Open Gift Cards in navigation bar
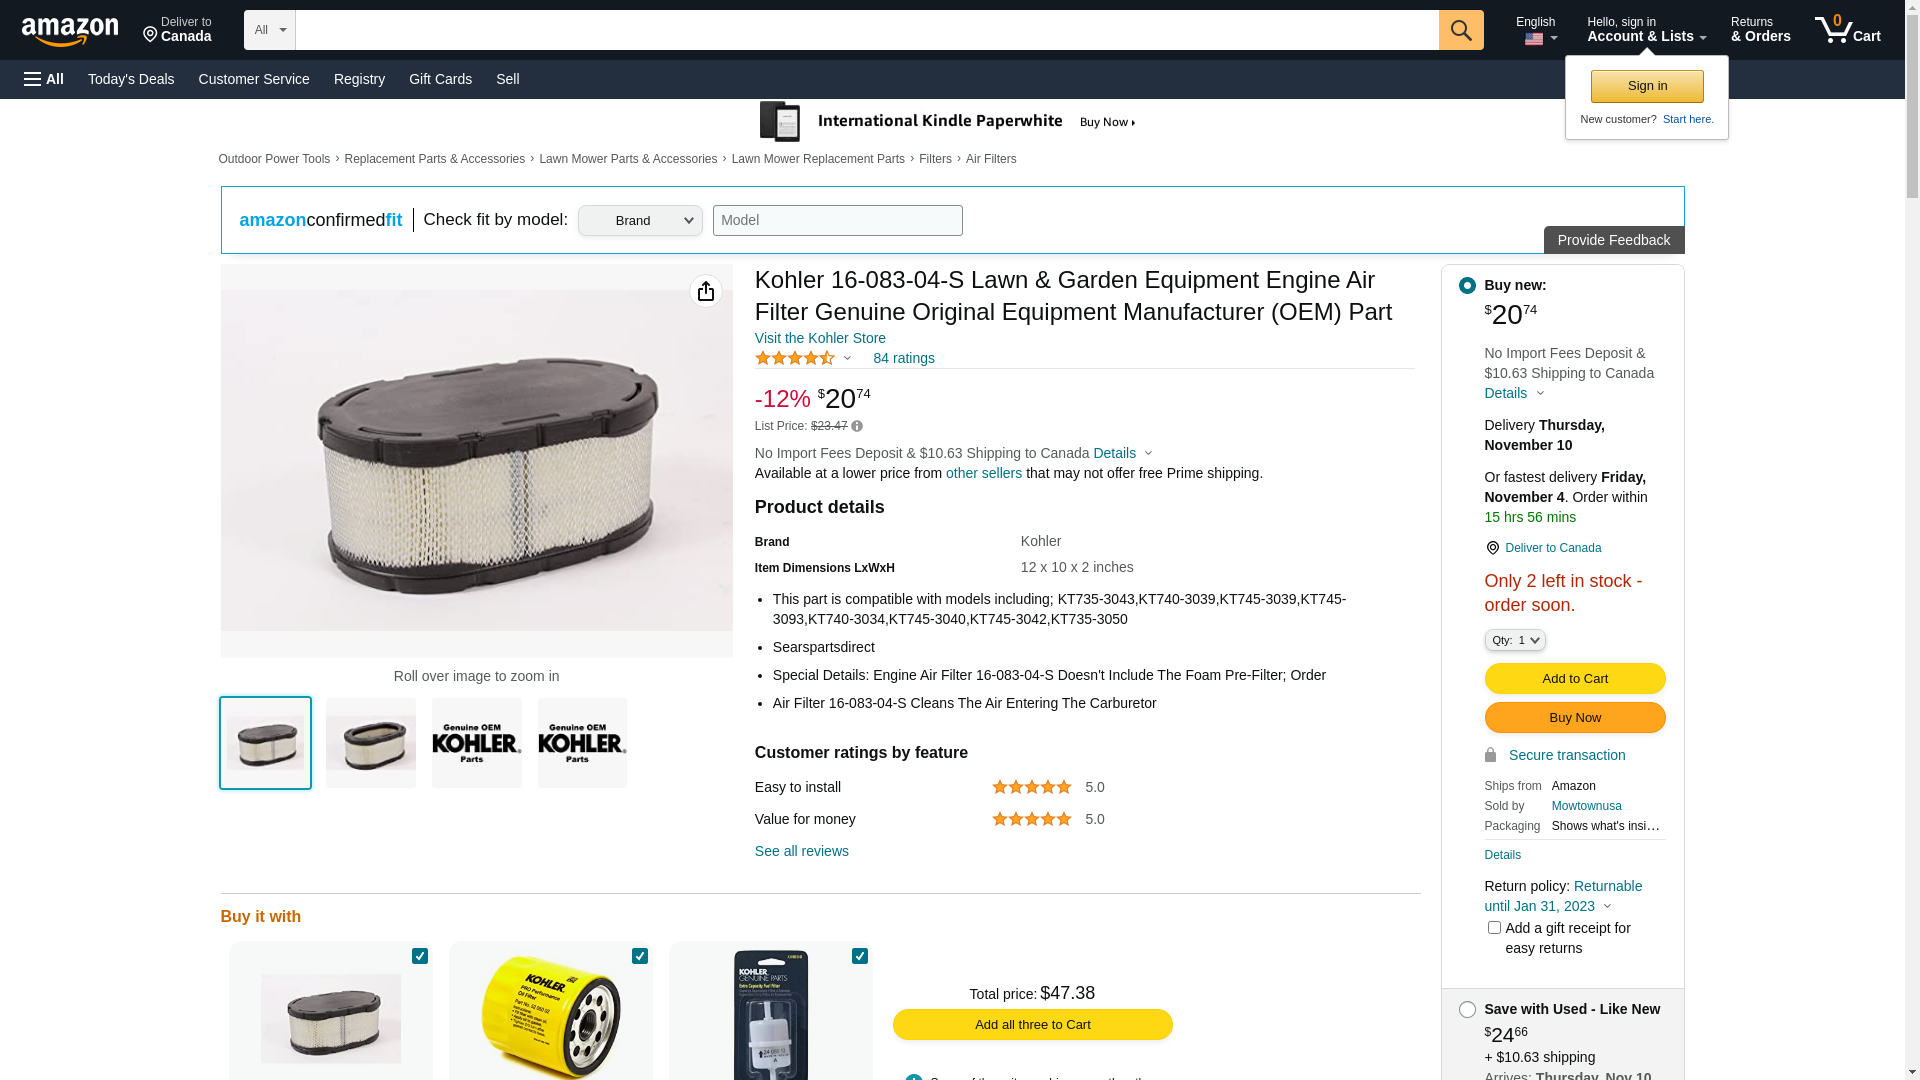Viewport: 1920px width, 1080px height. [x=440, y=79]
